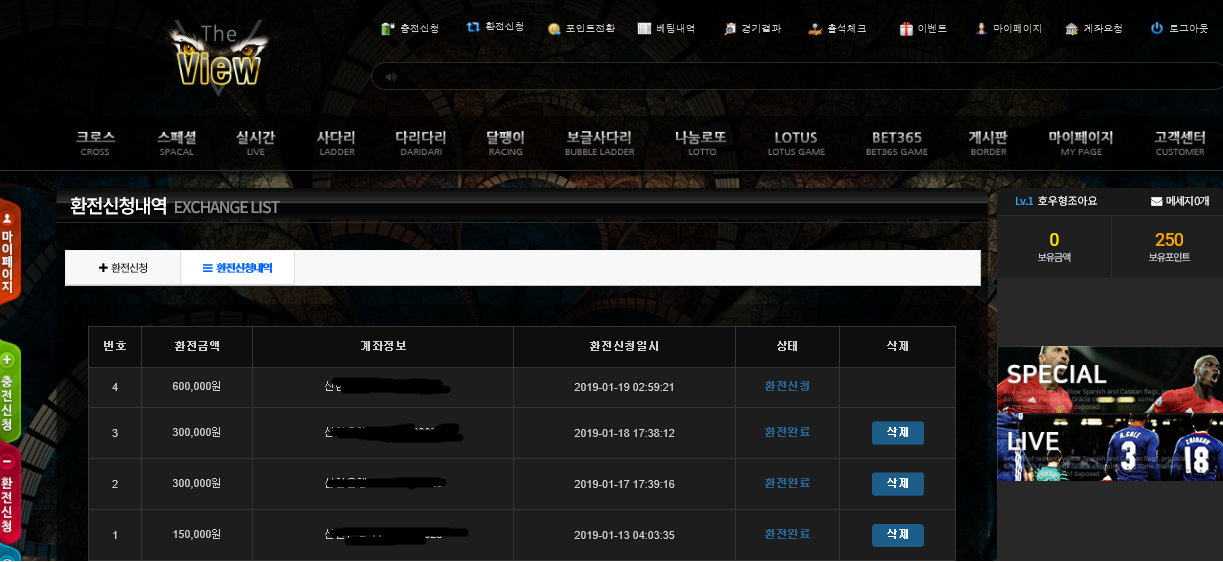
Task: Delete the 150,000원 exchange record
Action: pos(897,535)
